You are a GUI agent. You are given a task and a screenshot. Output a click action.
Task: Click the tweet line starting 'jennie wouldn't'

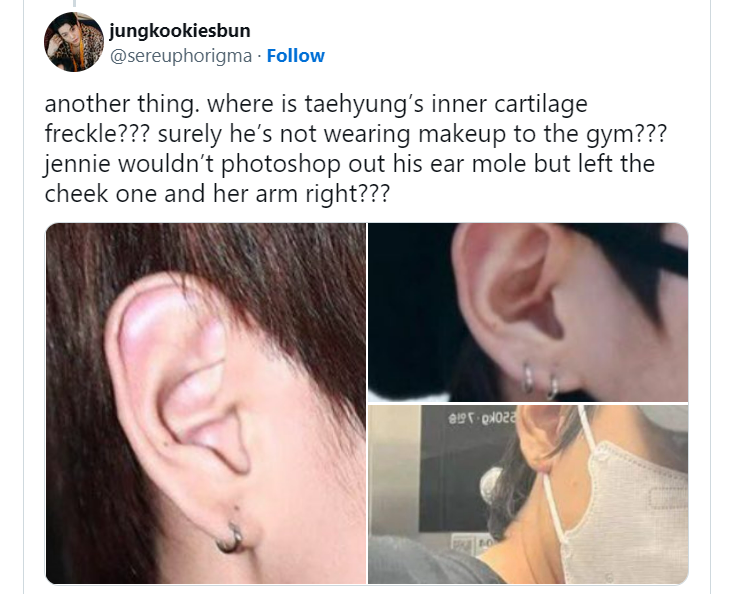pos(350,164)
